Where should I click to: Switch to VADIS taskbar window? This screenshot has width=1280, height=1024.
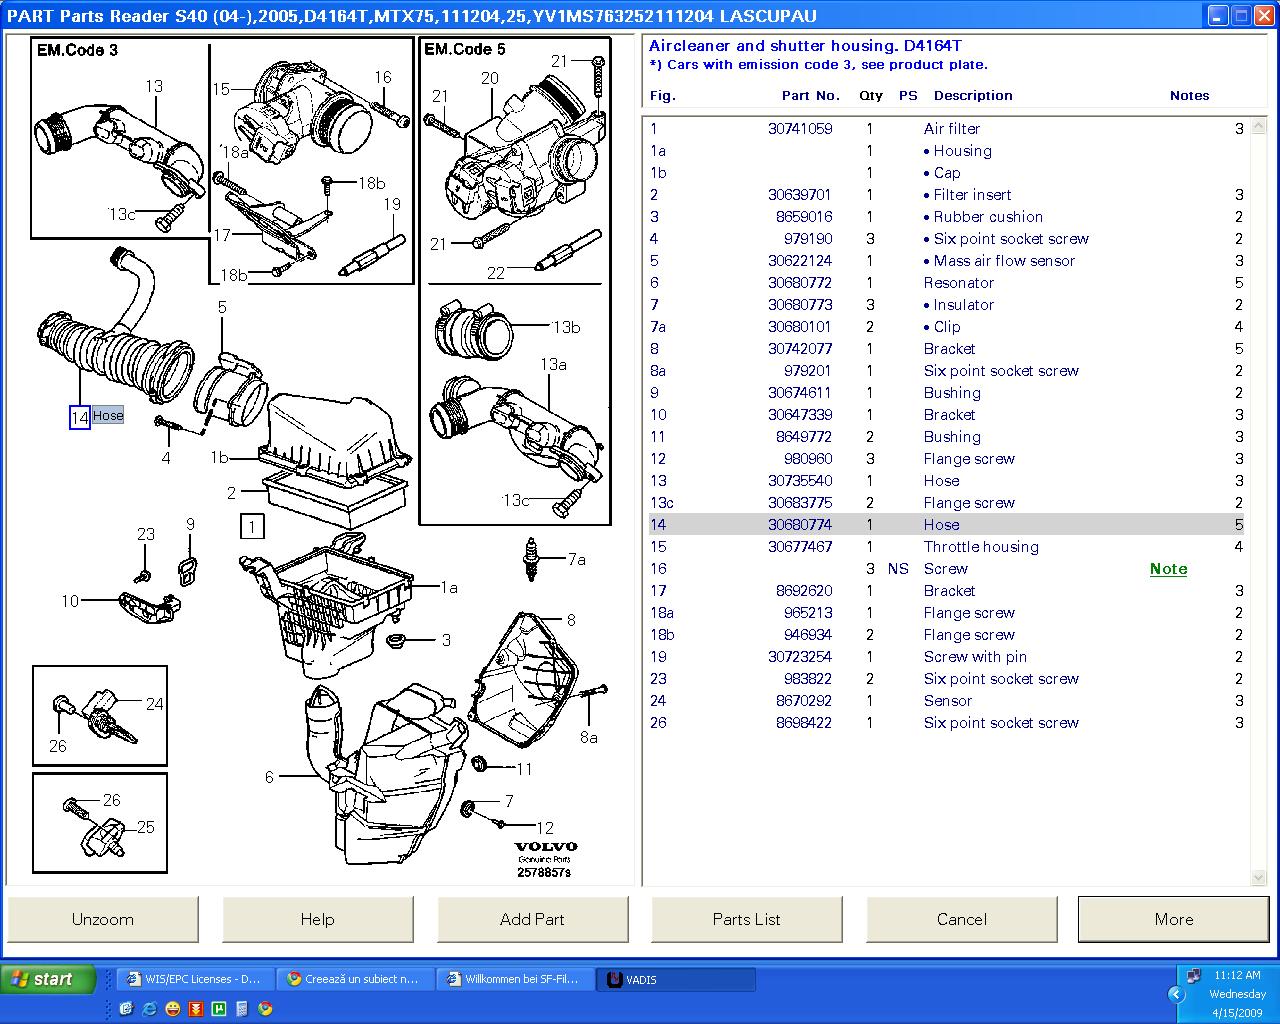tap(676, 979)
